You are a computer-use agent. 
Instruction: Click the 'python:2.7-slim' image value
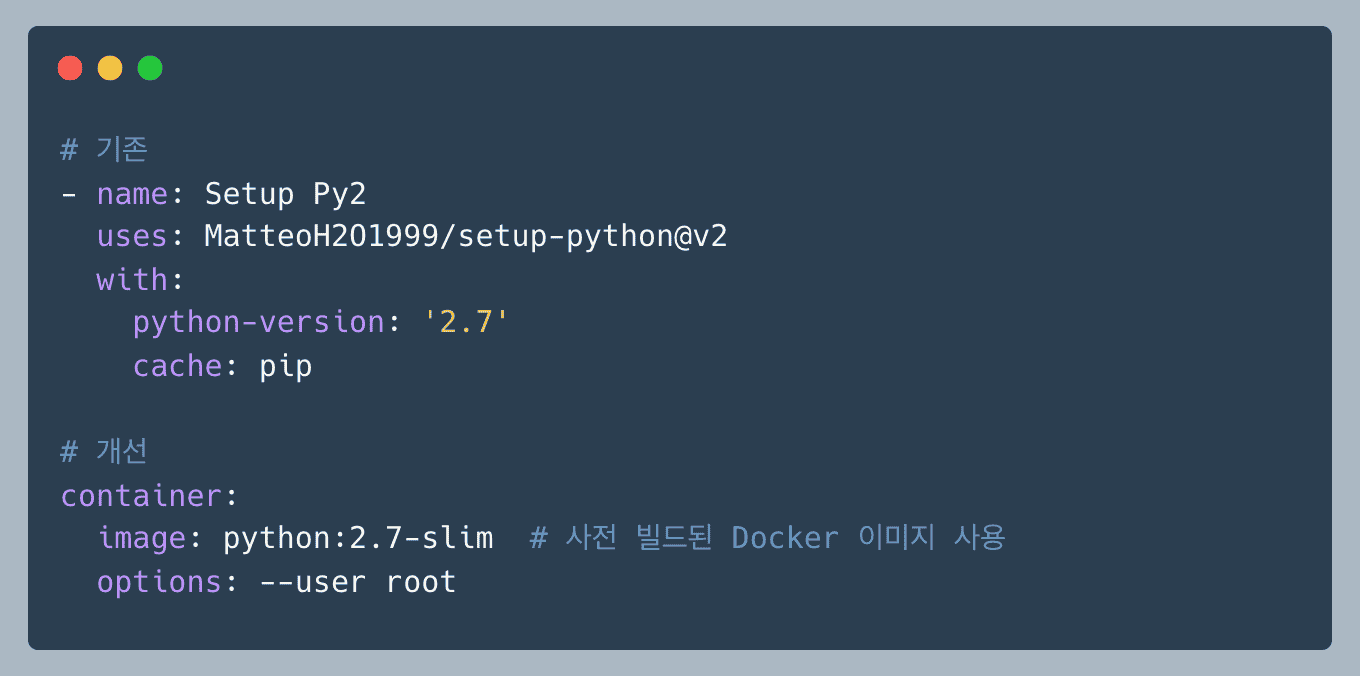pyautogui.click(x=358, y=538)
